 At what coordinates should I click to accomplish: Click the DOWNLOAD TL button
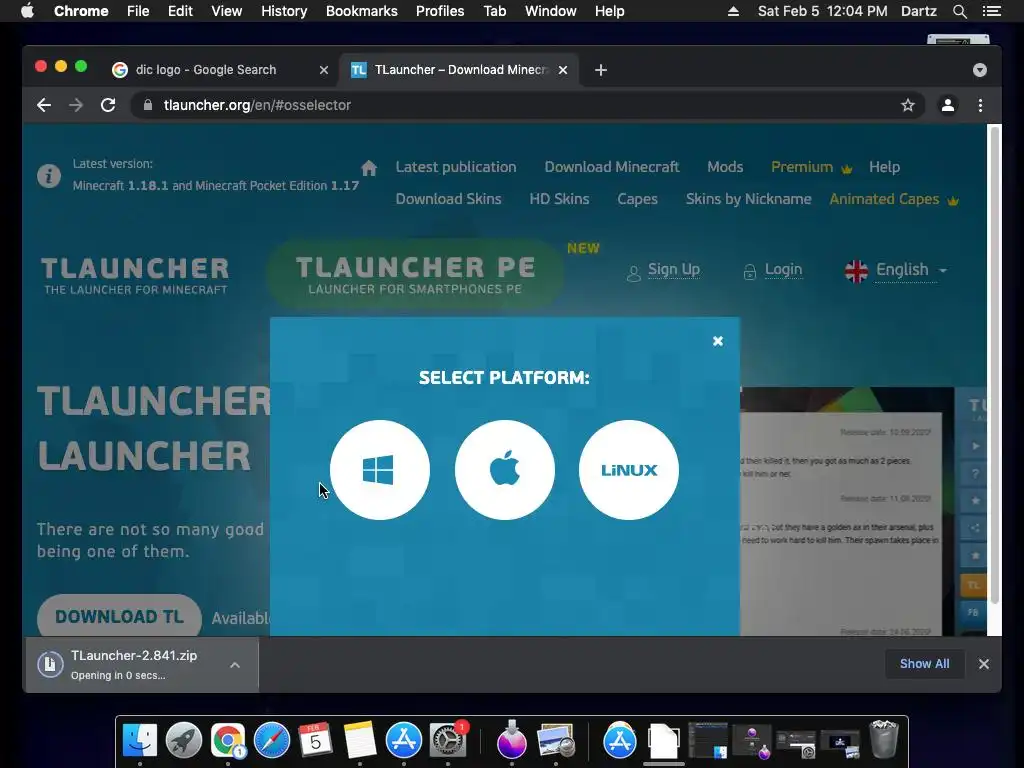pyautogui.click(x=119, y=616)
